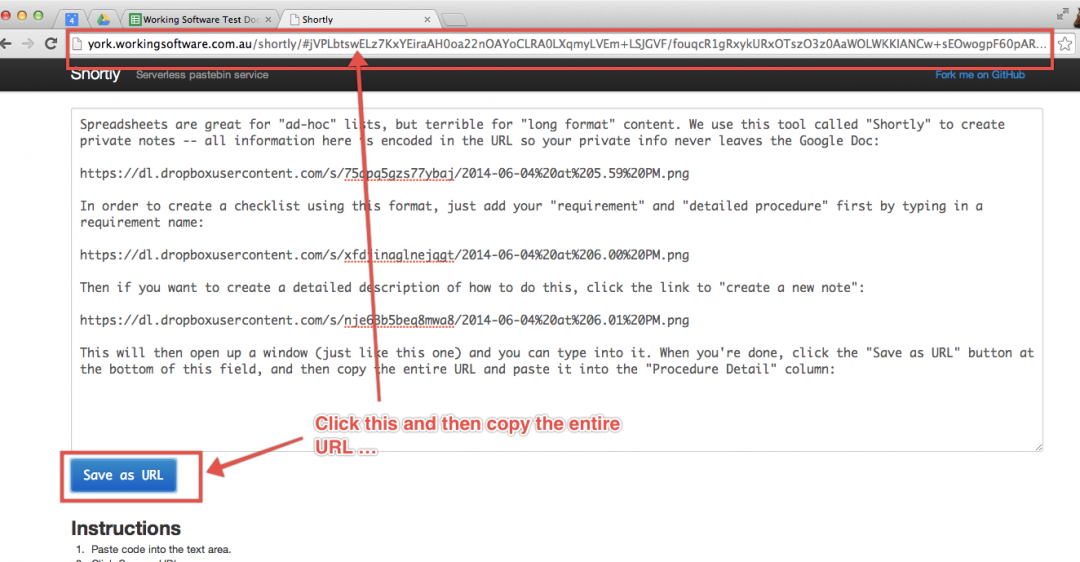Viewport: 1080px width, 562px height.
Task: Toggle fullscreen with the expand arrows icon
Action: (1062, 13)
